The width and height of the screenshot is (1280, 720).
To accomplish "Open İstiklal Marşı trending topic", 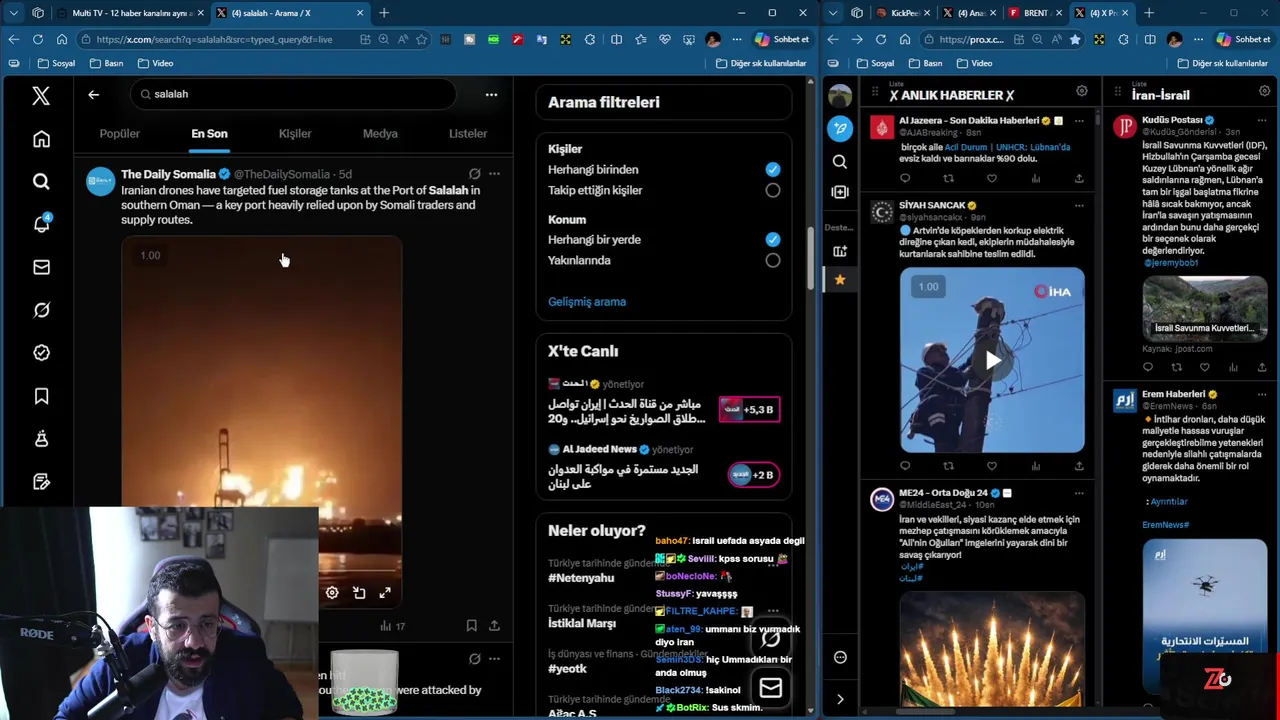I will coord(582,623).
